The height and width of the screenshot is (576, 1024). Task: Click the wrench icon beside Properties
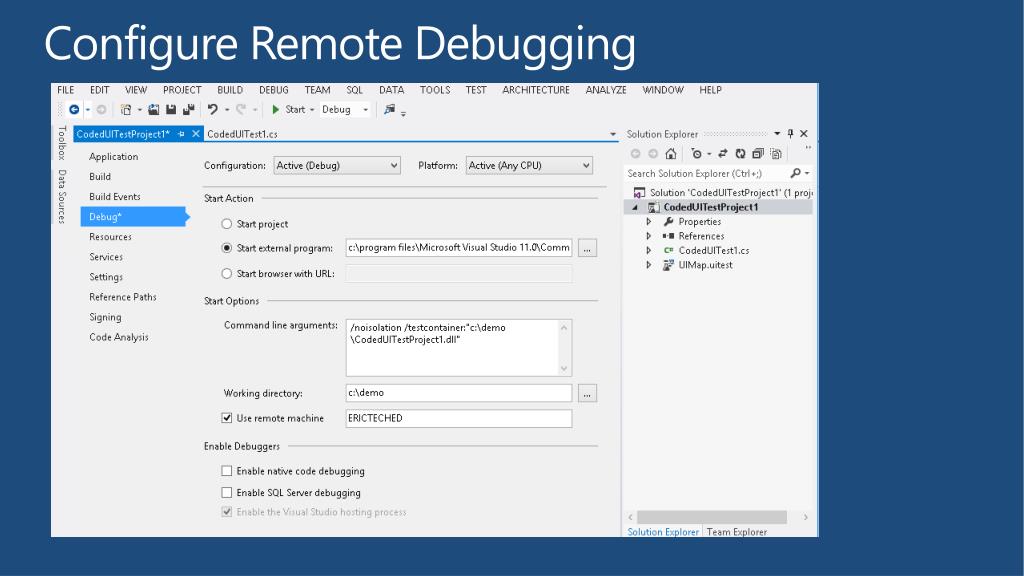click(x=669, y=222)
